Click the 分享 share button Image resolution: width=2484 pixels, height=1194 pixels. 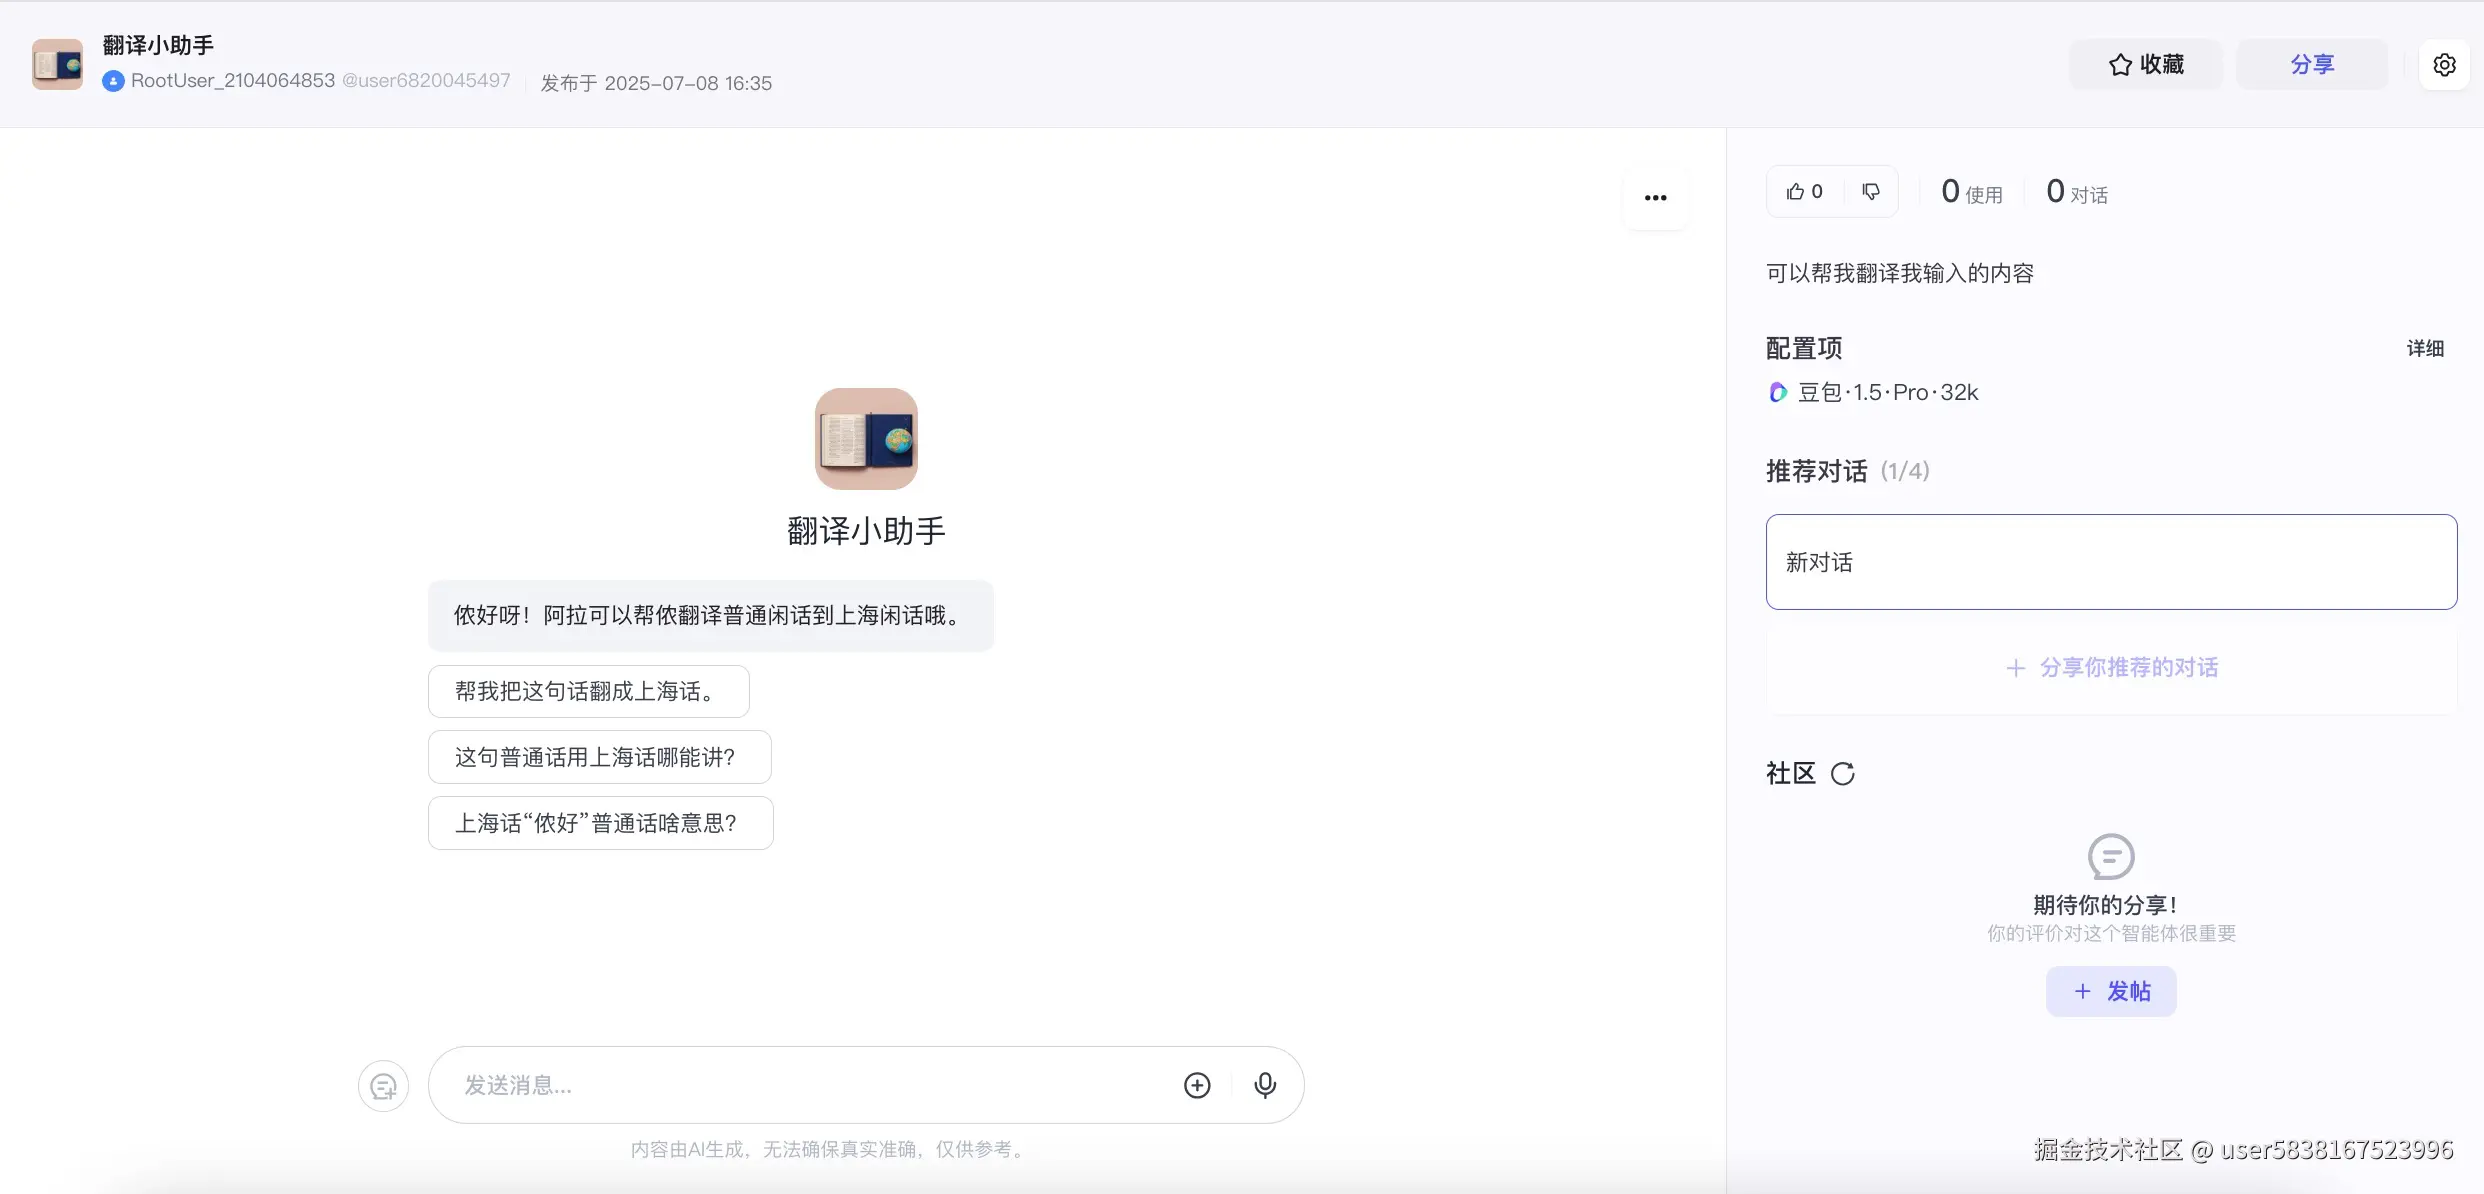(x=2312, y=64)
